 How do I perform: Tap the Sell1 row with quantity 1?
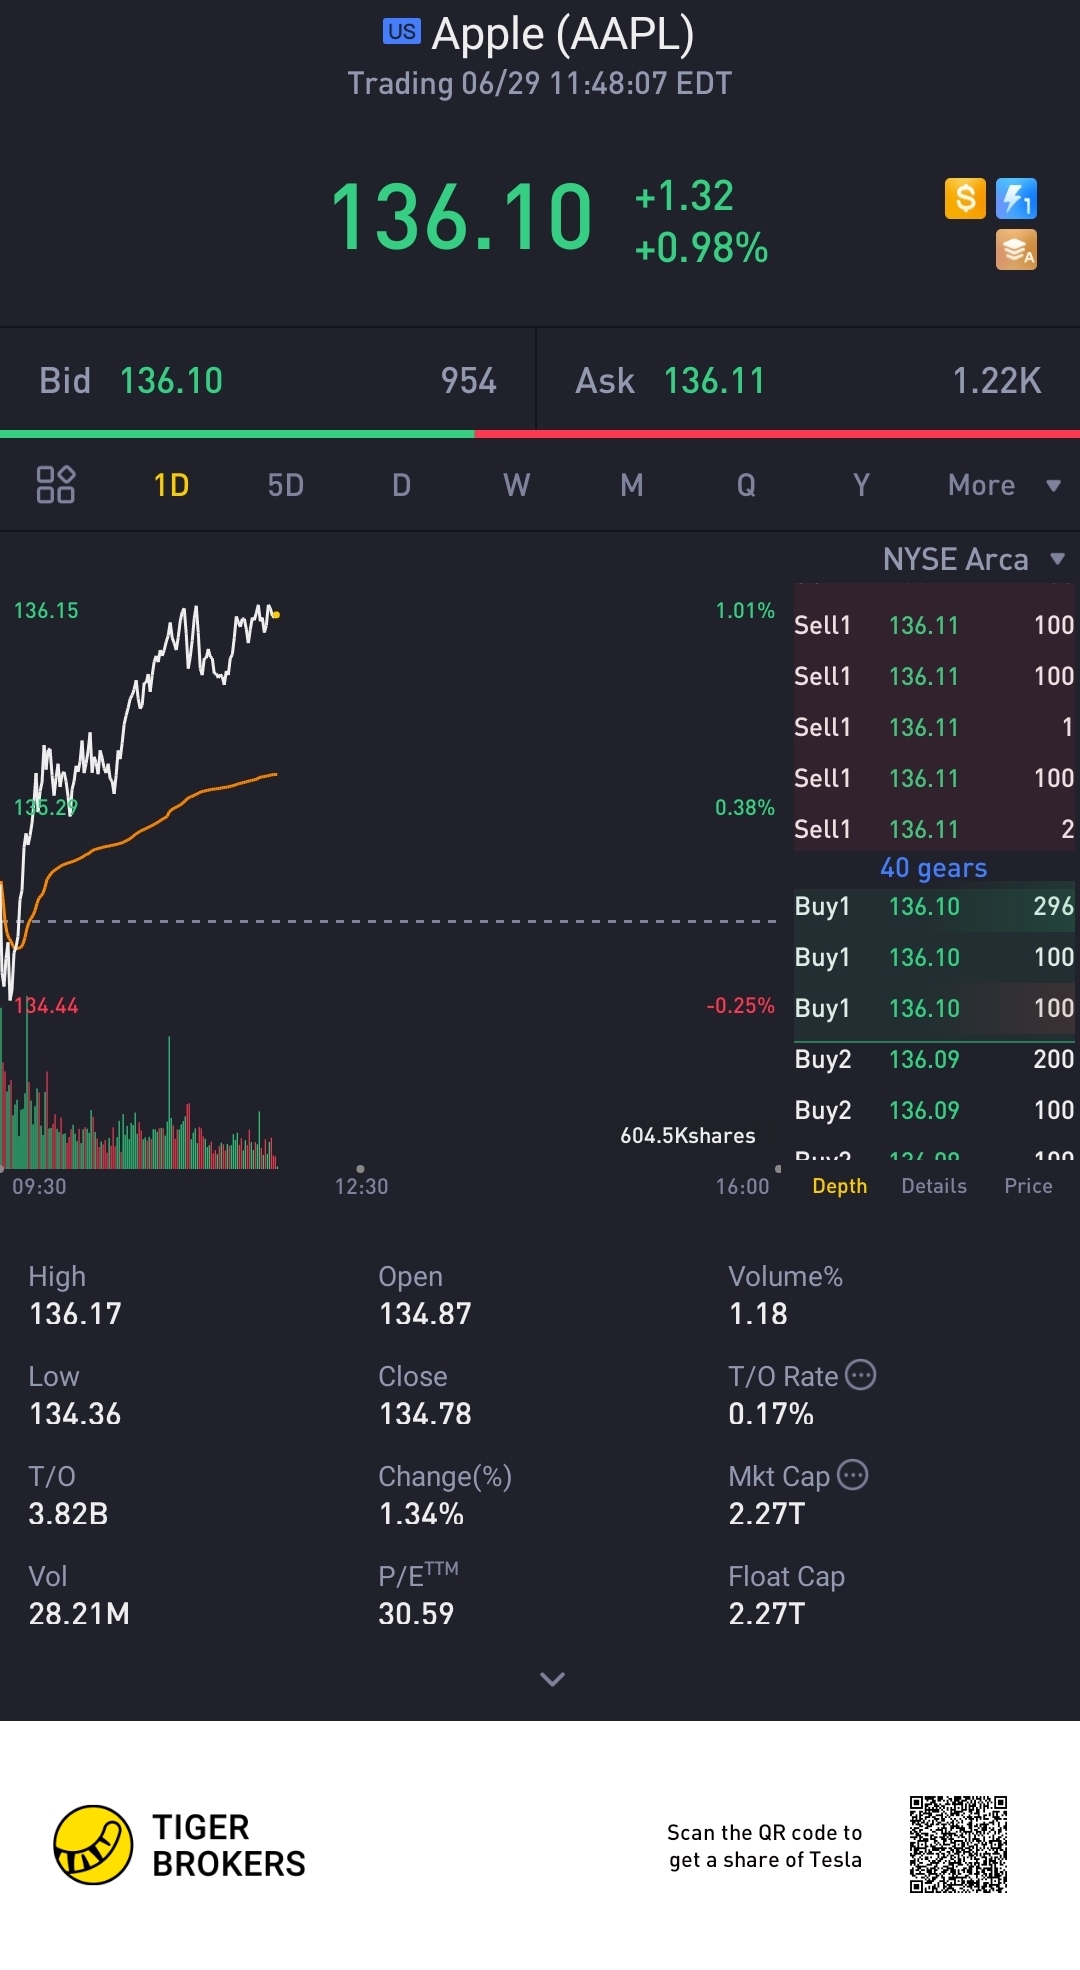point(934,727)
